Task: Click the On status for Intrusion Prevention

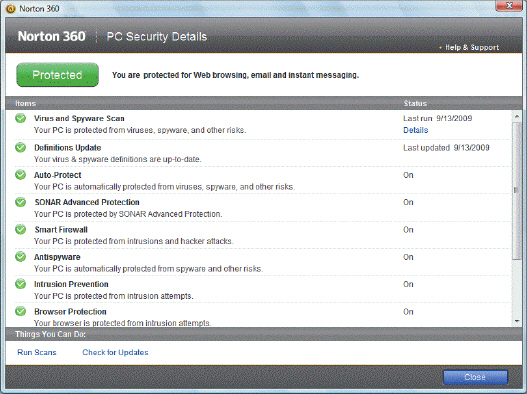Action: click(x=408, y=284)
